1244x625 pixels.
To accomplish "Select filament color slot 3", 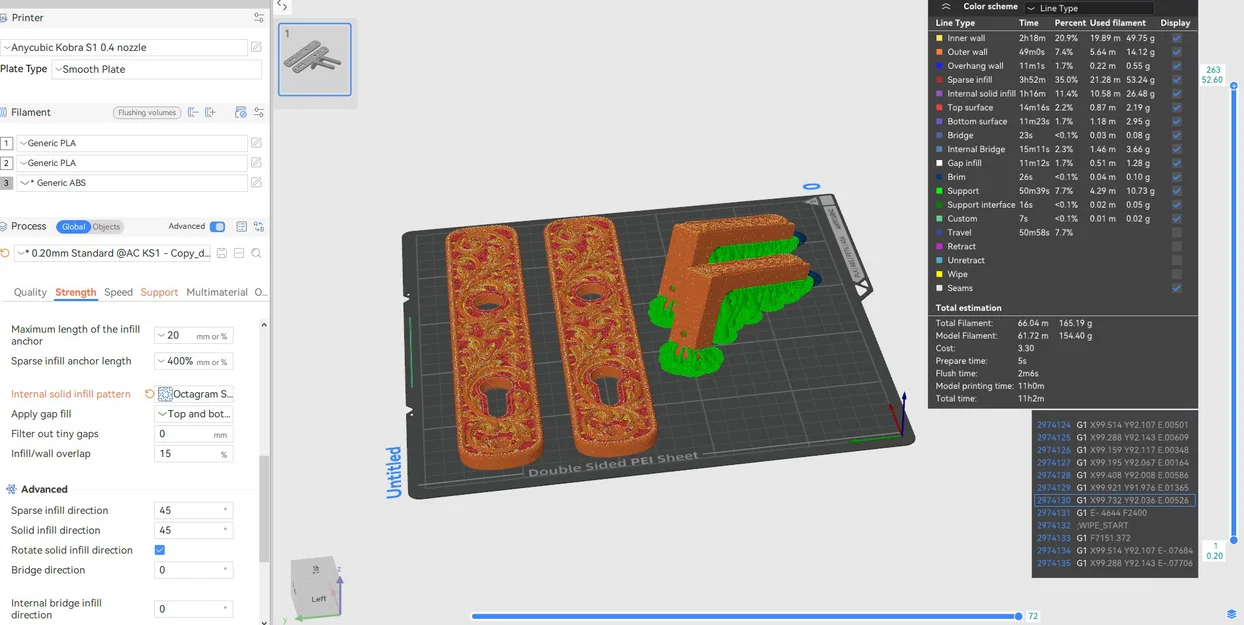I will coord(6,183).
